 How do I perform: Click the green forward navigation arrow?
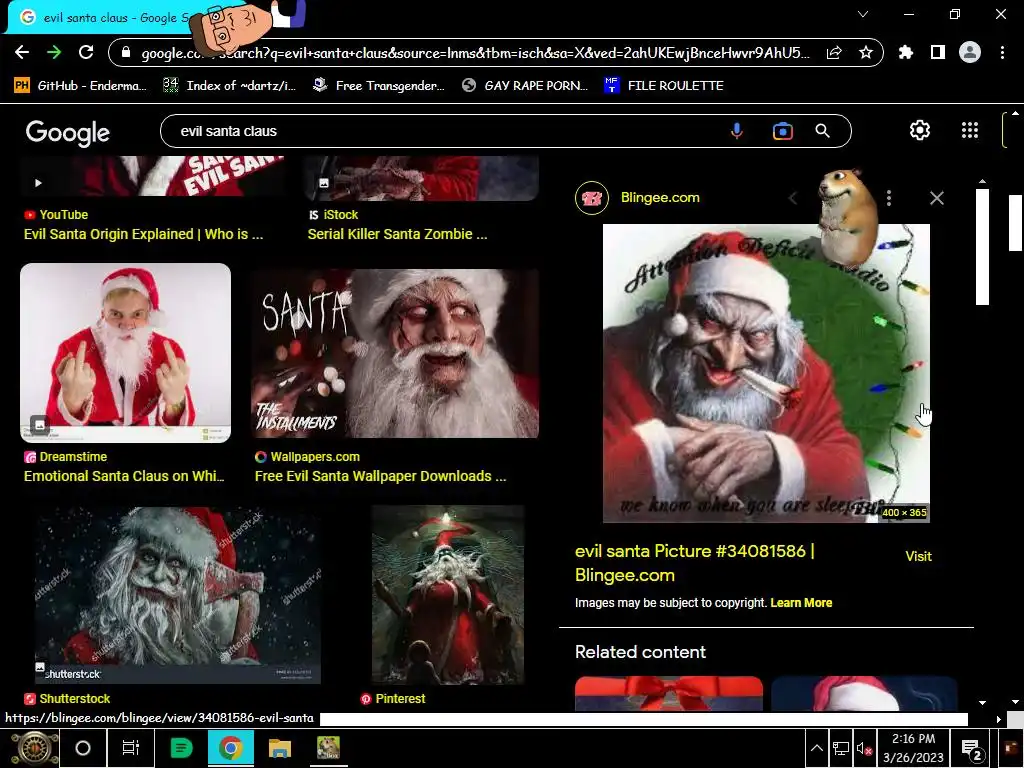click(x=54, y=52)
